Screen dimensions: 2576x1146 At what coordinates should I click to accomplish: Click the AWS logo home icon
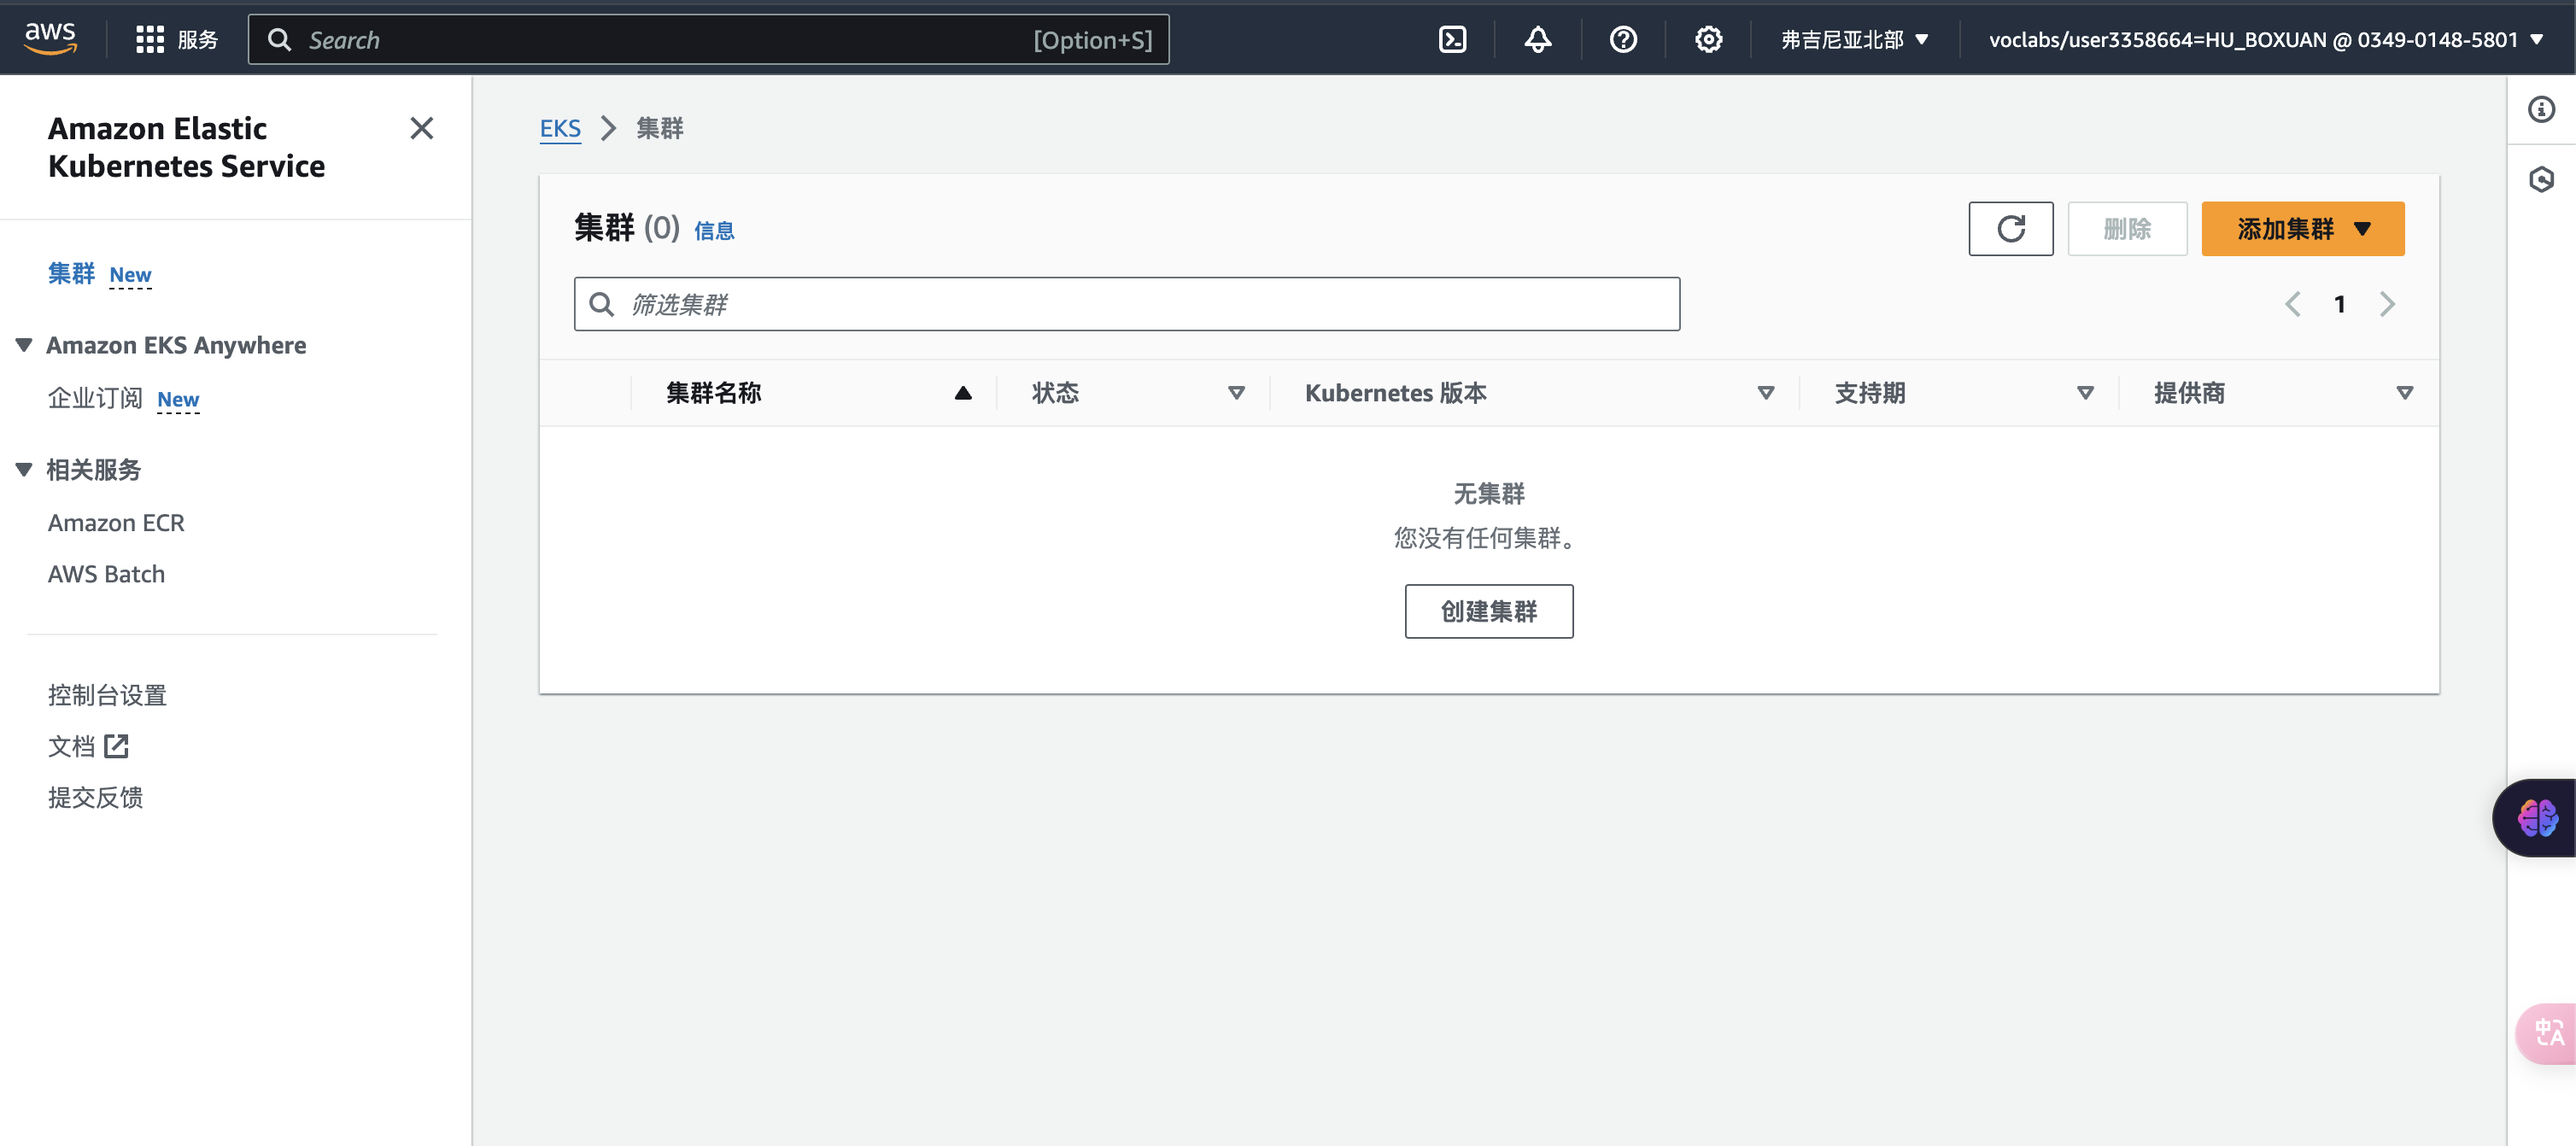pos(50,38)
